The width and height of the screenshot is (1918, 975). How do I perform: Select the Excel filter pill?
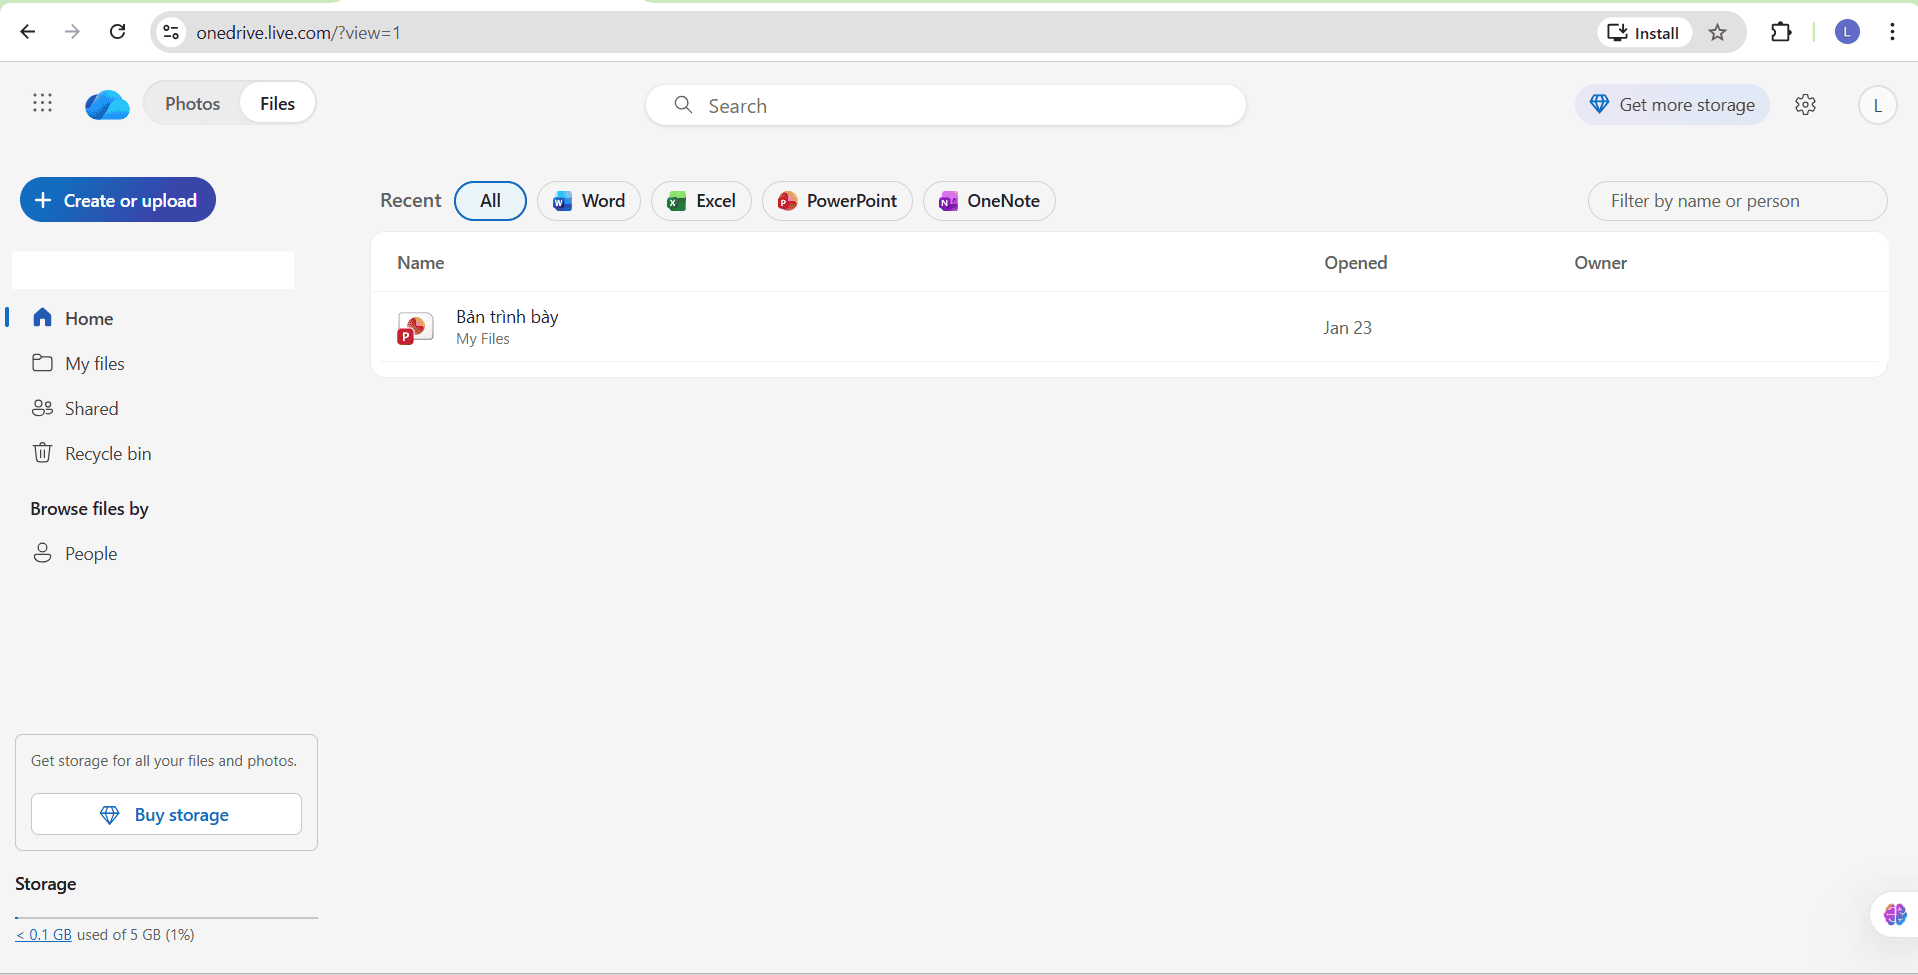point(701,200)
